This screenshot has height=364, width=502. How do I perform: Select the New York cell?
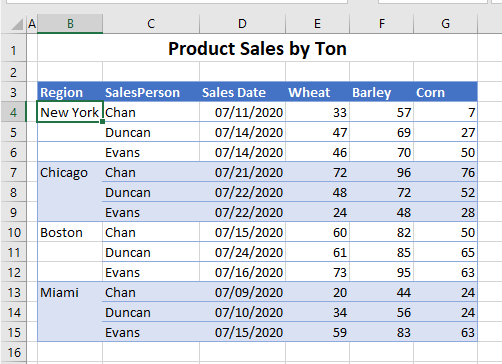[x=70, y=112]
